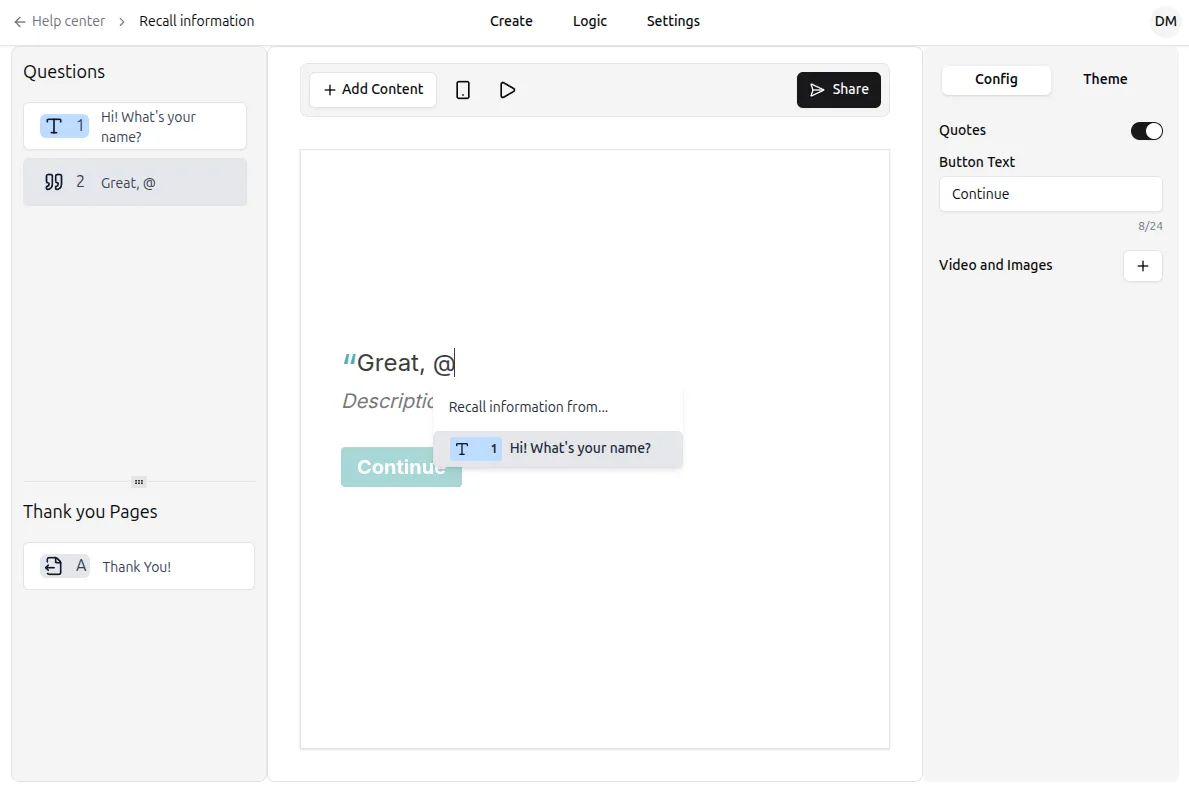Open the Create menu
The image size is (1189, 791).
point(511,21)
